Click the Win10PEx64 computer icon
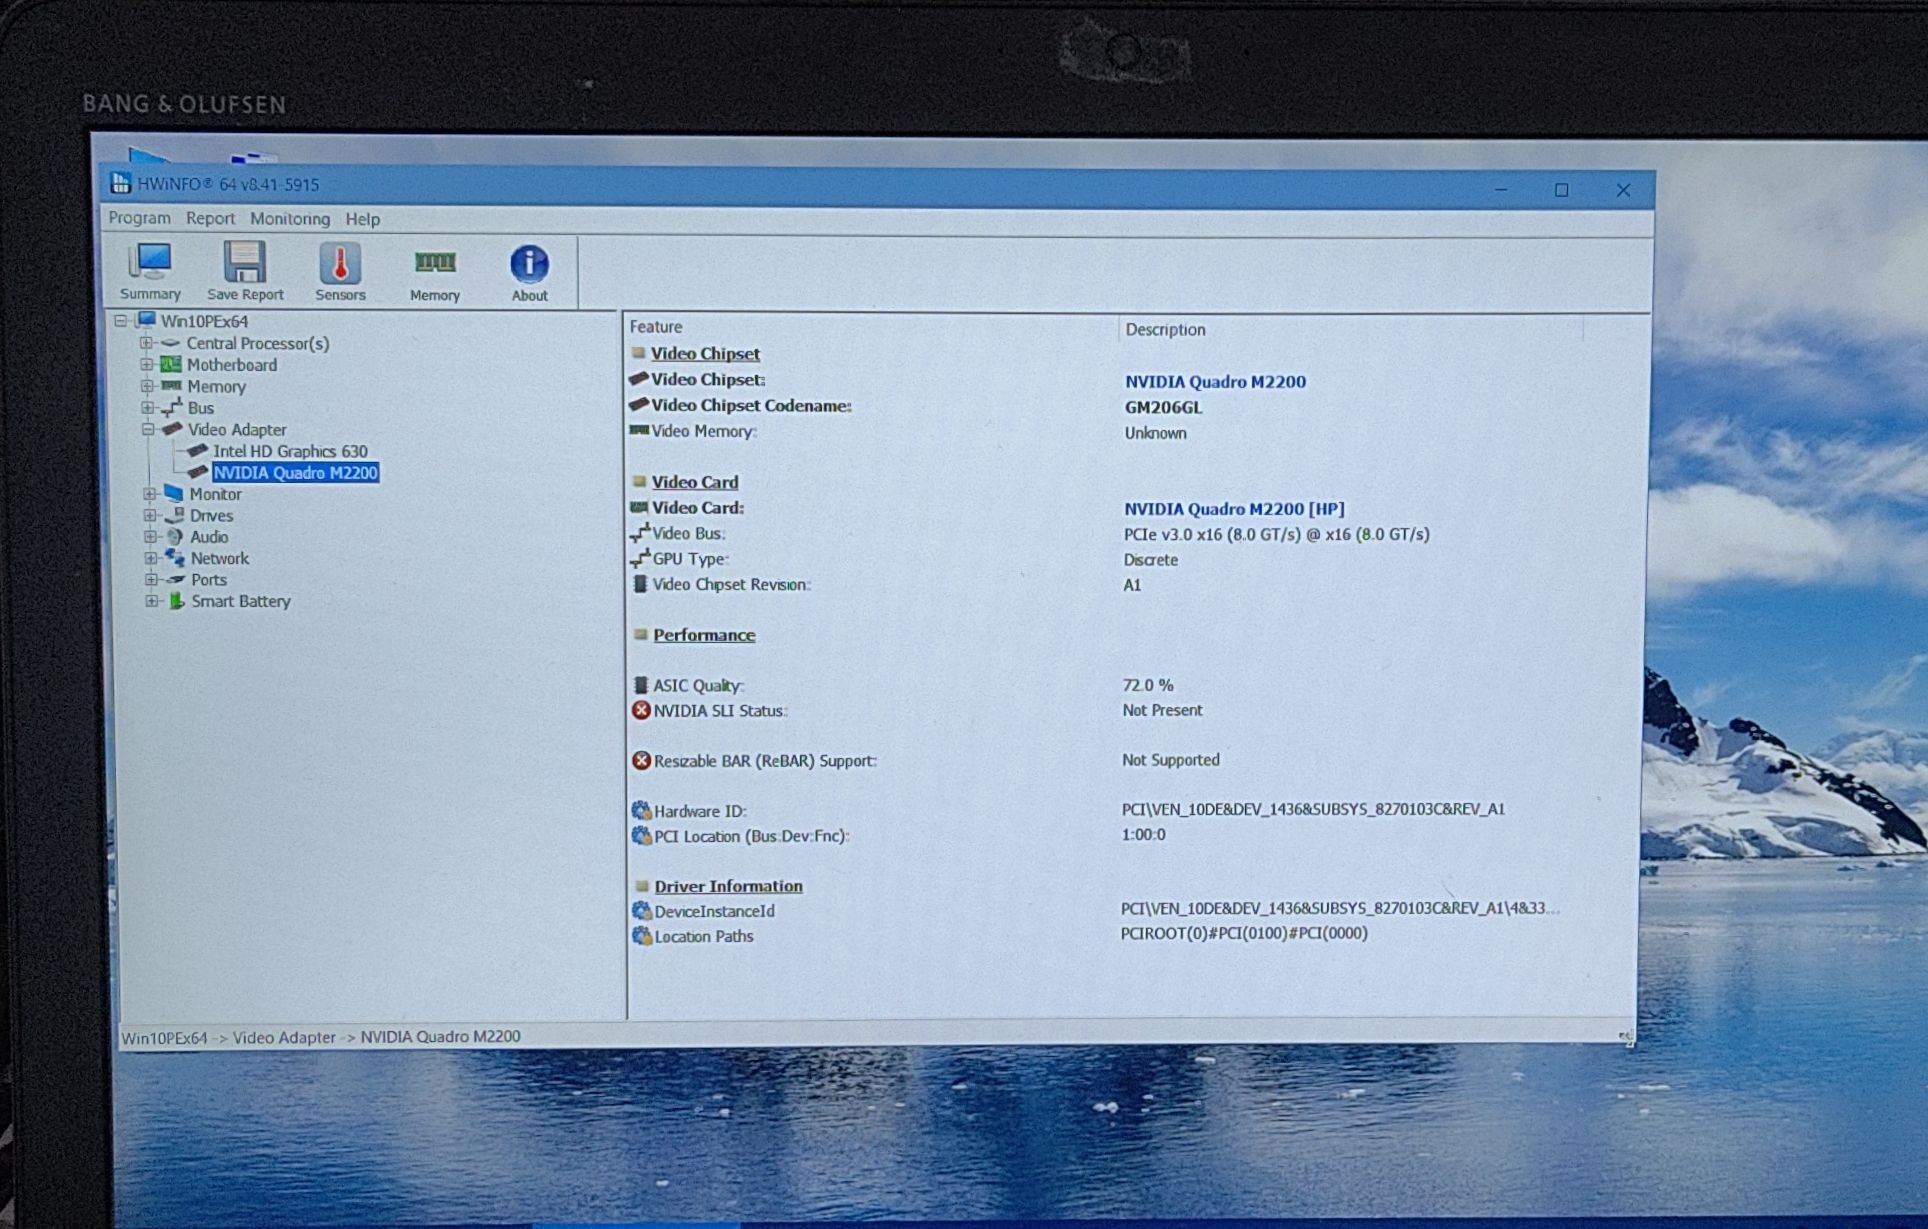This screenshot has width=1928, height=1229. (x=147, y=320)
